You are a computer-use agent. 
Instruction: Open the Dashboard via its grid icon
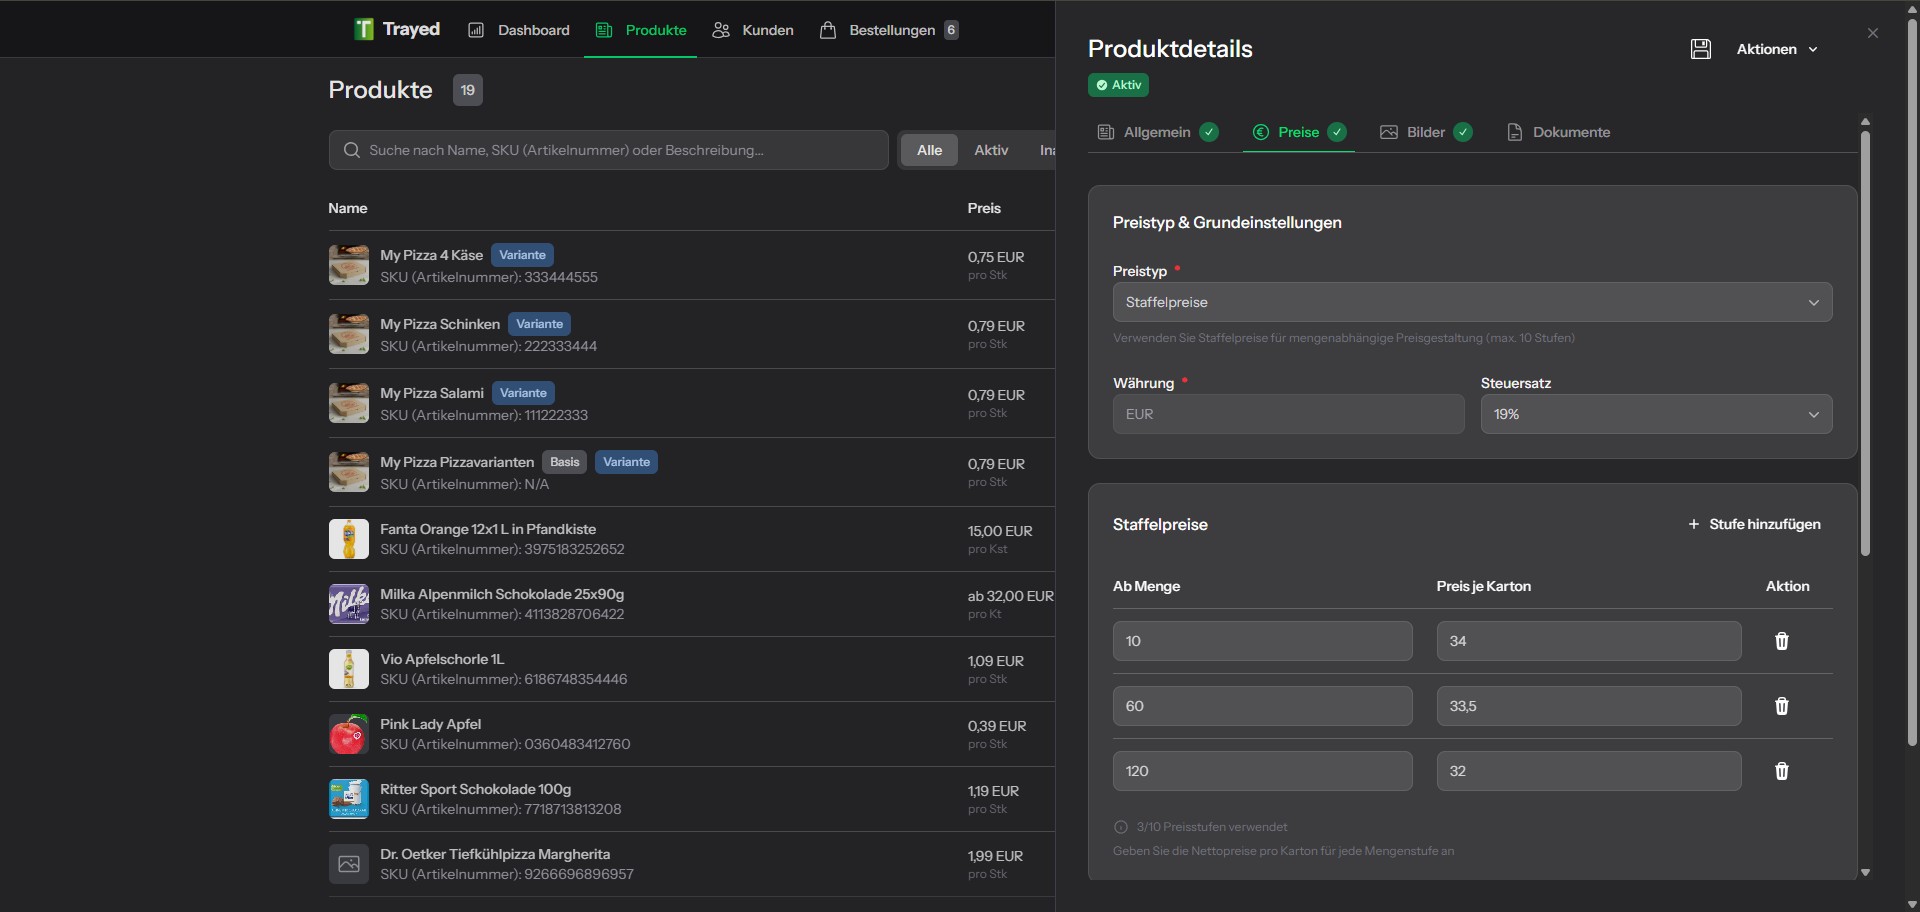pos(477,30)
